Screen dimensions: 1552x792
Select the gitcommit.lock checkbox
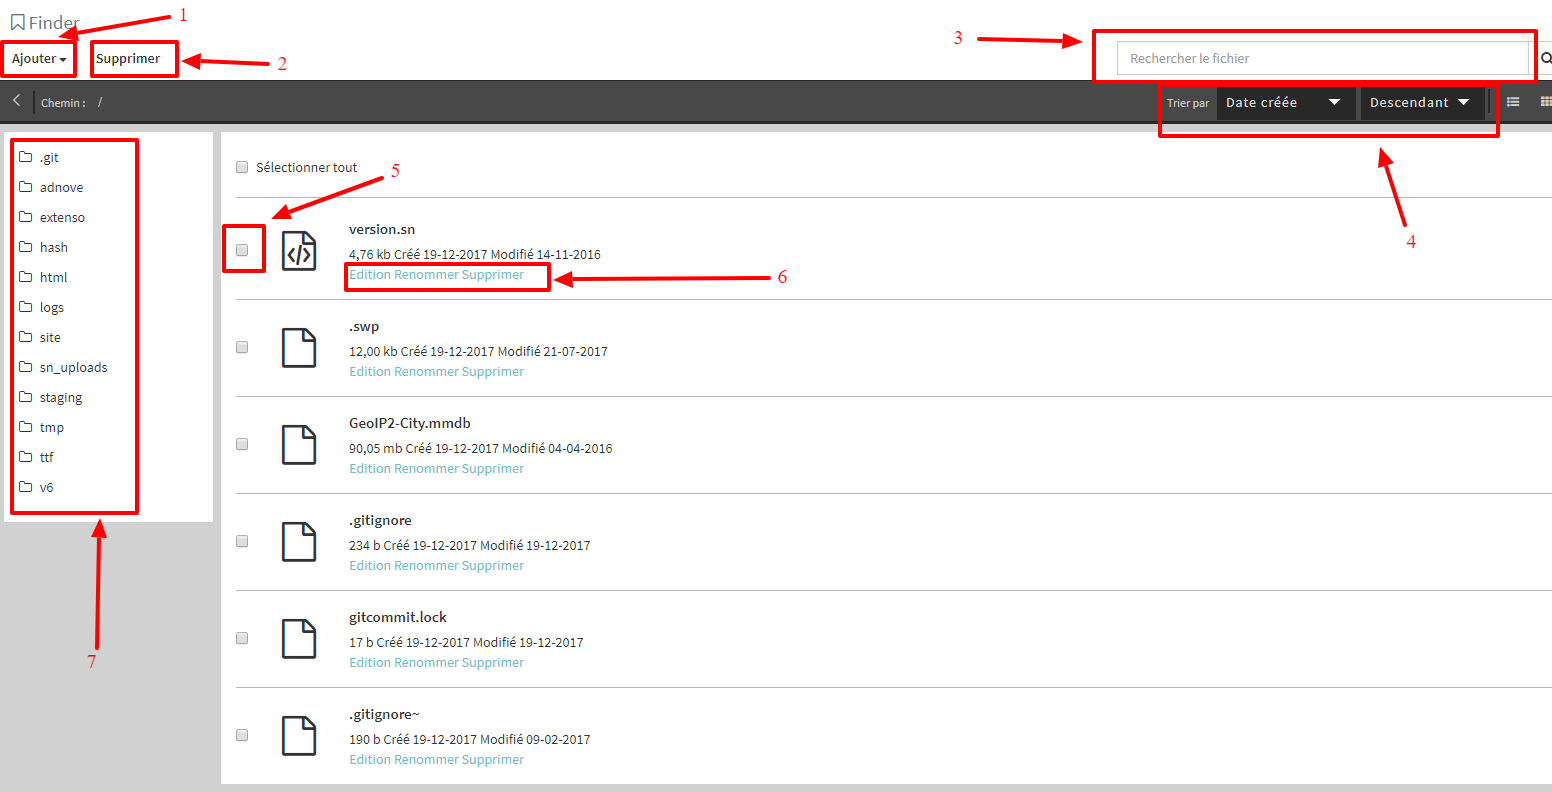coord(242,638)
